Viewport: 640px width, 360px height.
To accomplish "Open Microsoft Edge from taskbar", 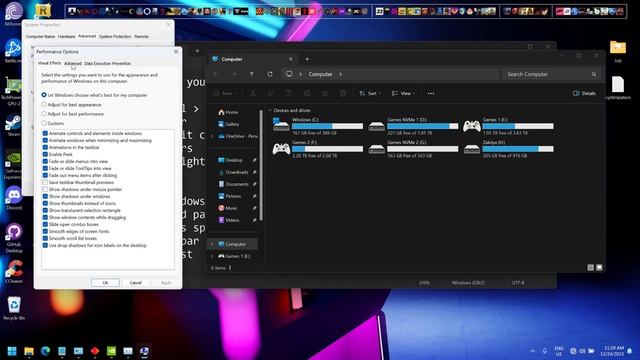I will [x=45, y=351].
